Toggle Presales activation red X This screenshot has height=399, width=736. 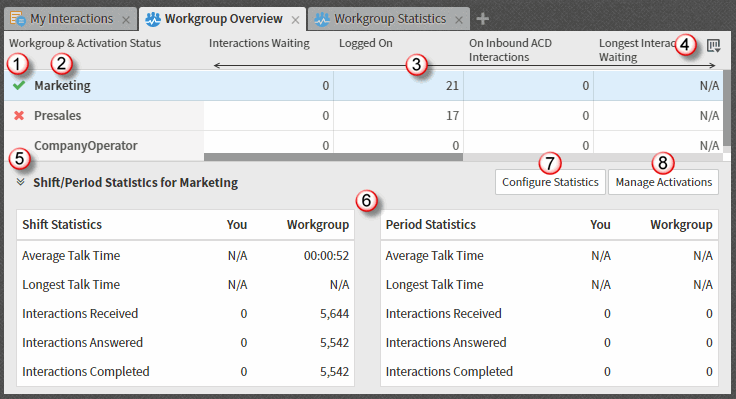(x=19, y=115)
